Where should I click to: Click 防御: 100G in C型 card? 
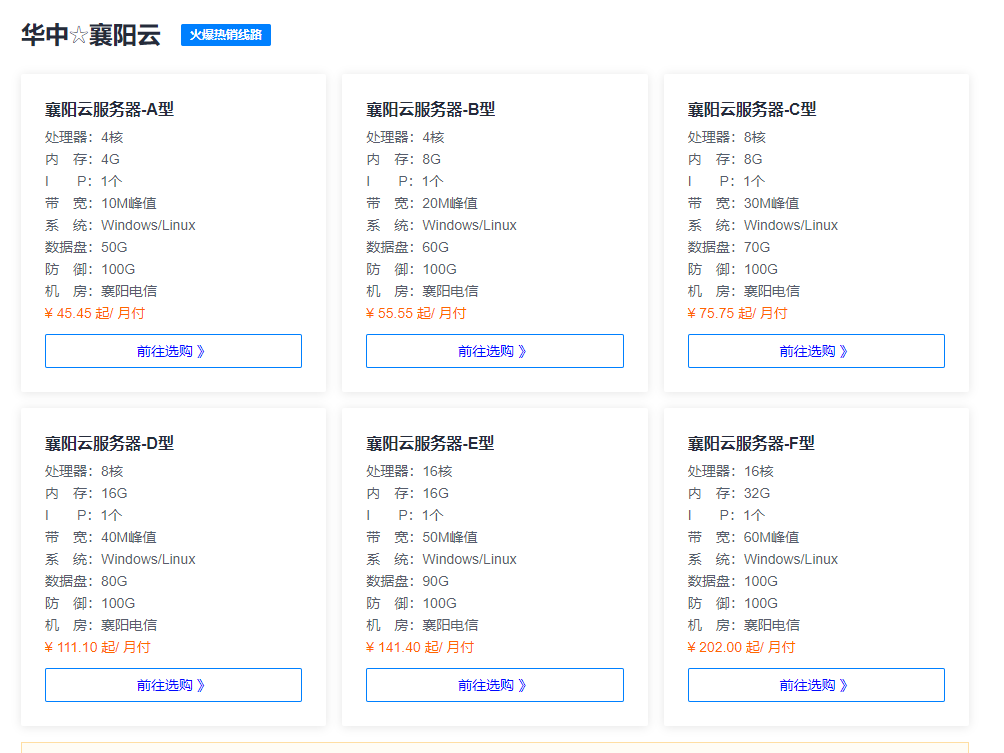tap(733, 270)
